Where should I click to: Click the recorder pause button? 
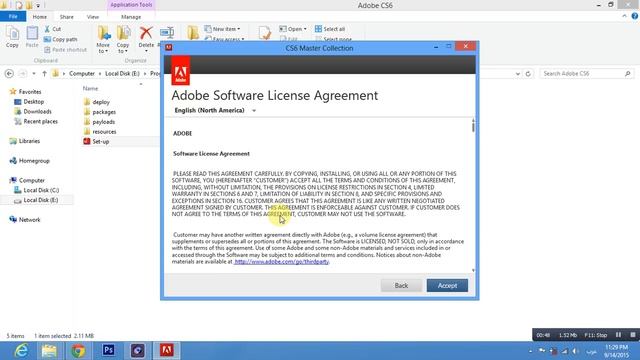click(x=618, y=335)
